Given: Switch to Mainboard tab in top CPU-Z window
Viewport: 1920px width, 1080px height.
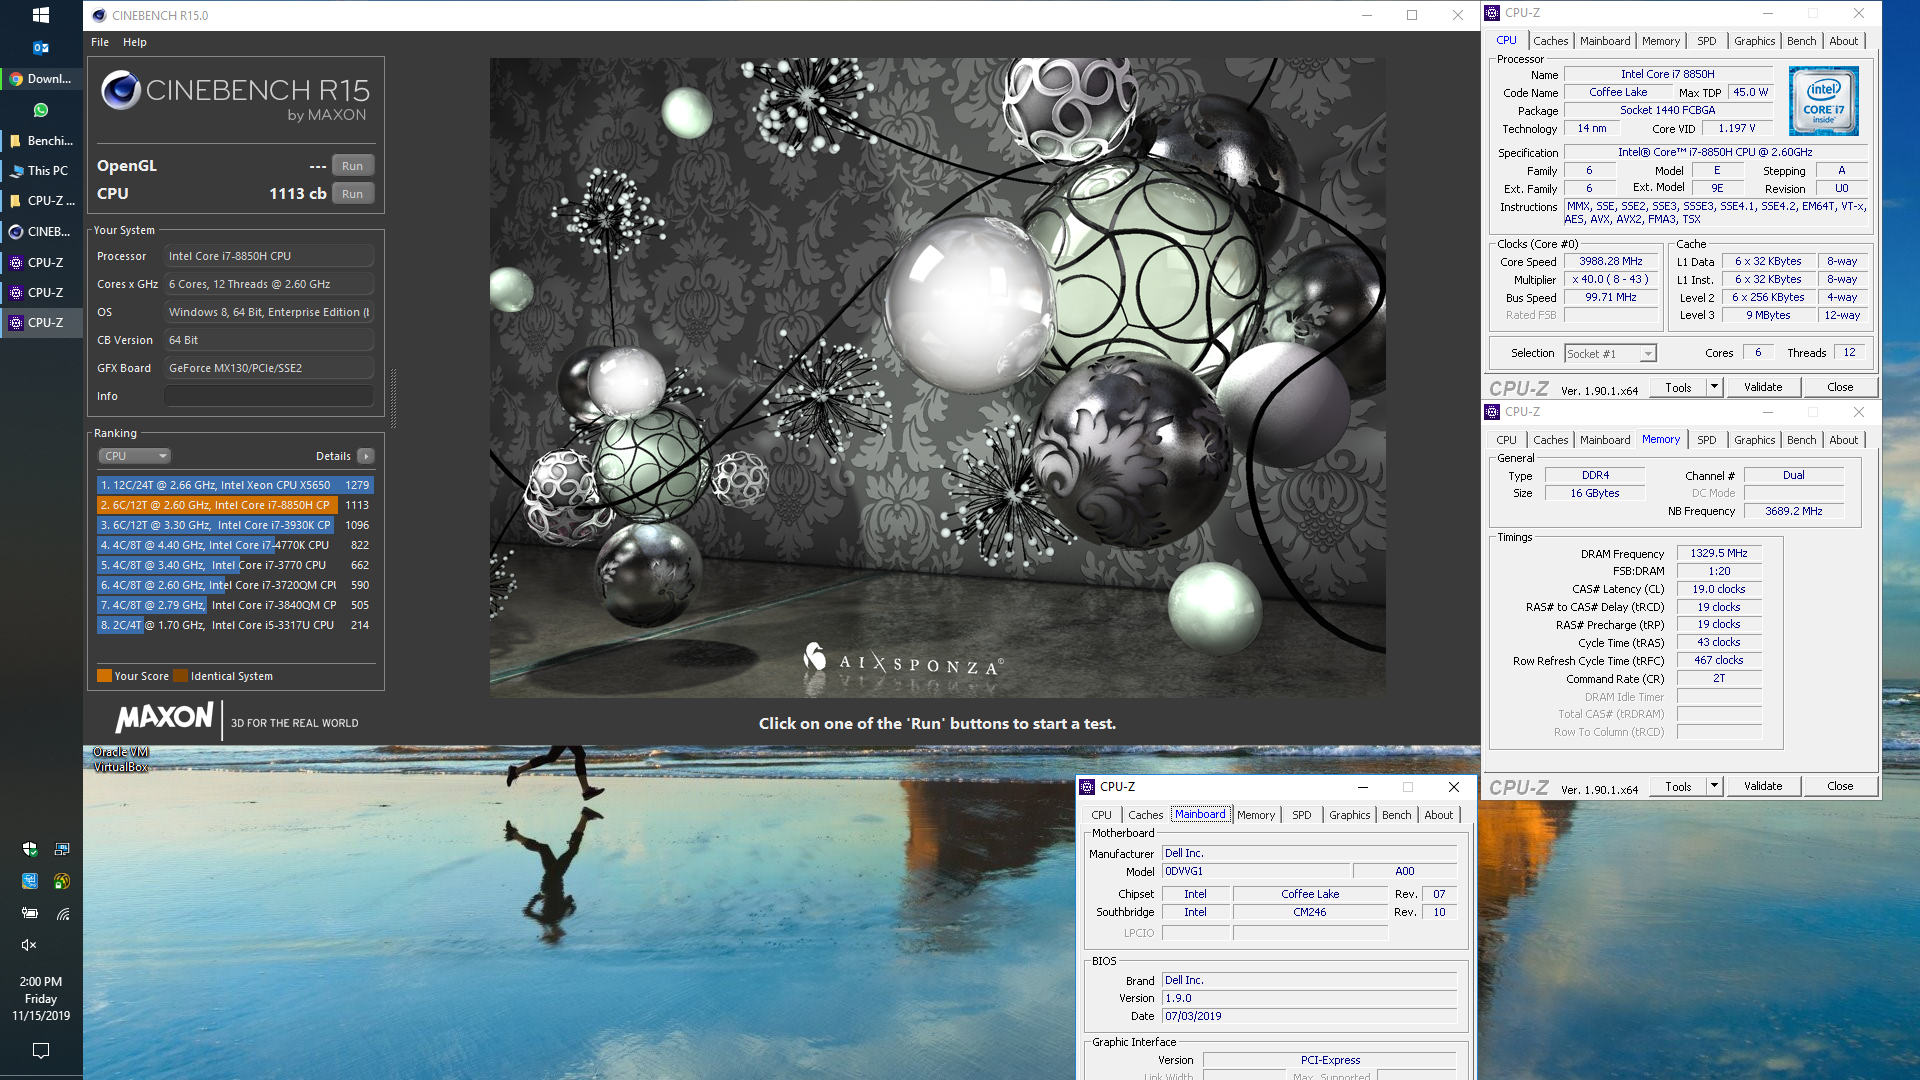Looking at the screenshot, I should pos(1605,41).
